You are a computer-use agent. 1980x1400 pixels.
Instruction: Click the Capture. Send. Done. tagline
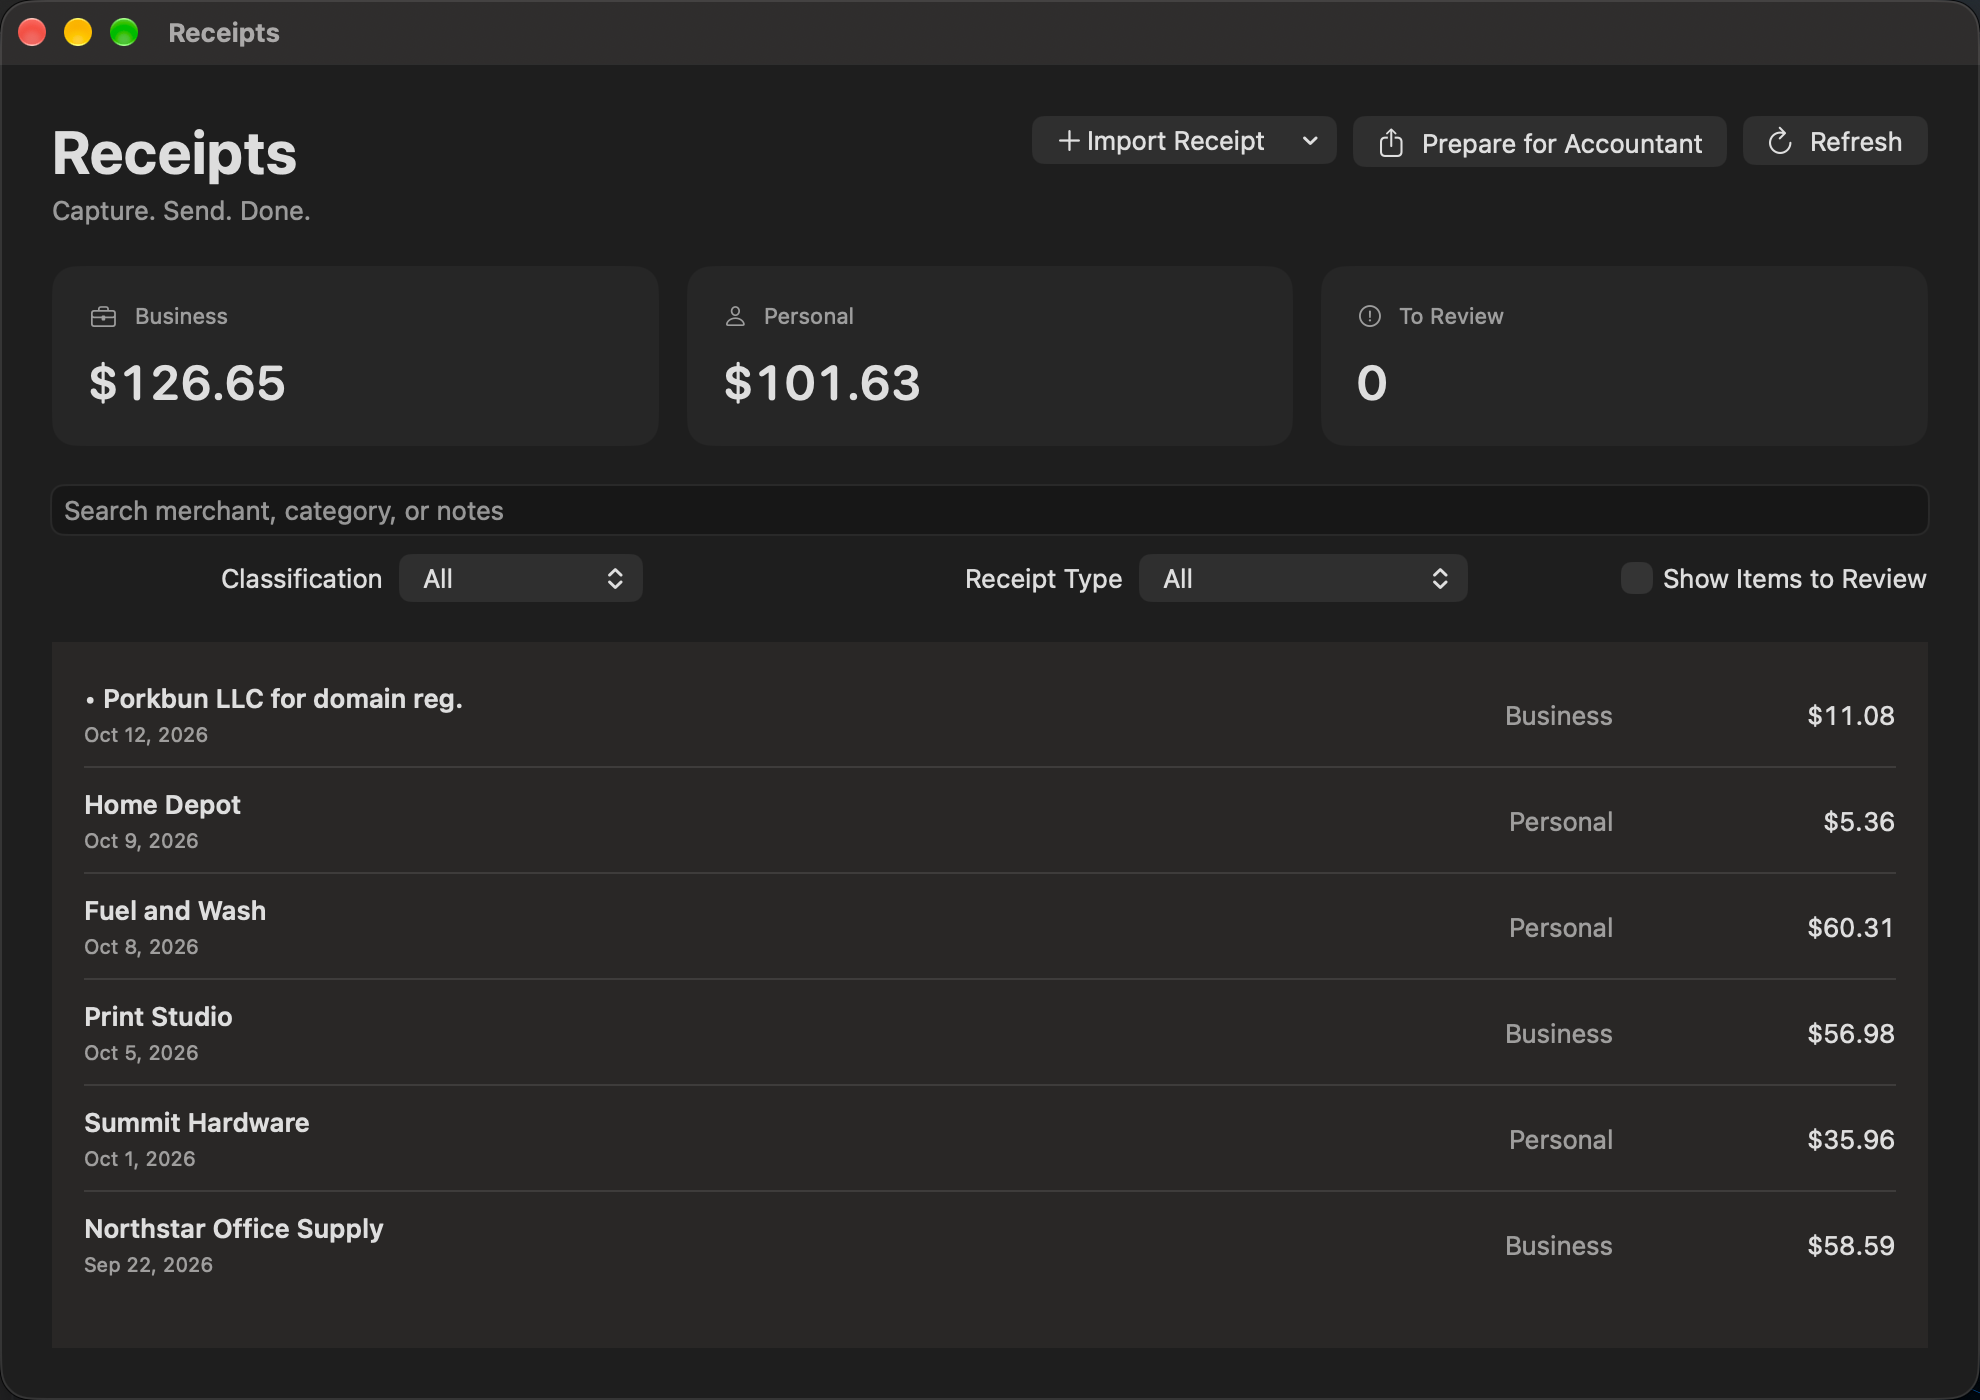tap(181, 211)
